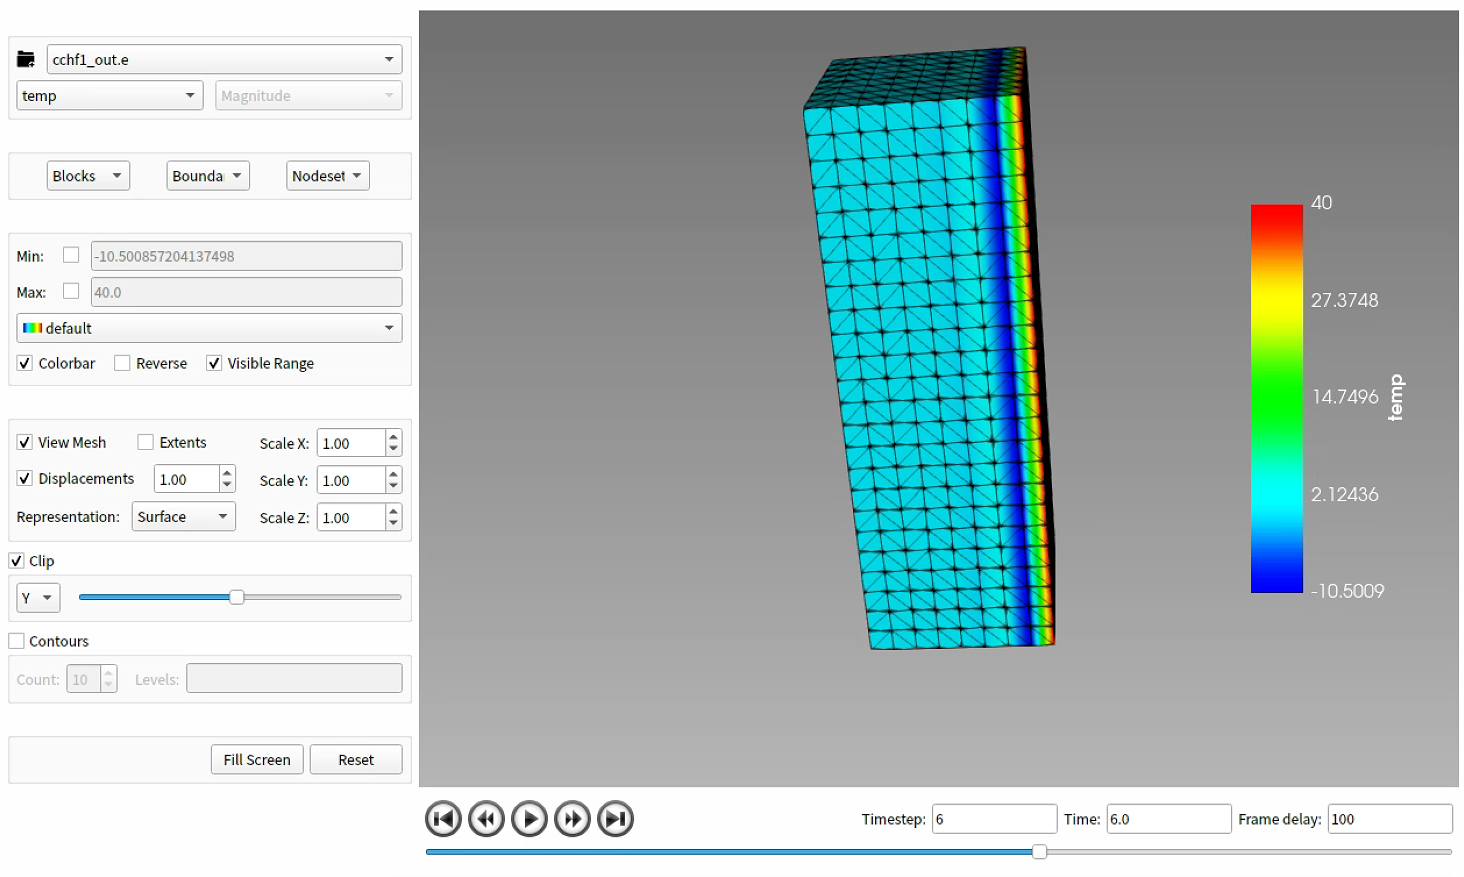Change the Surface representation dropdown
Viewport: 1464px width, 877px height.
point(183,516)
